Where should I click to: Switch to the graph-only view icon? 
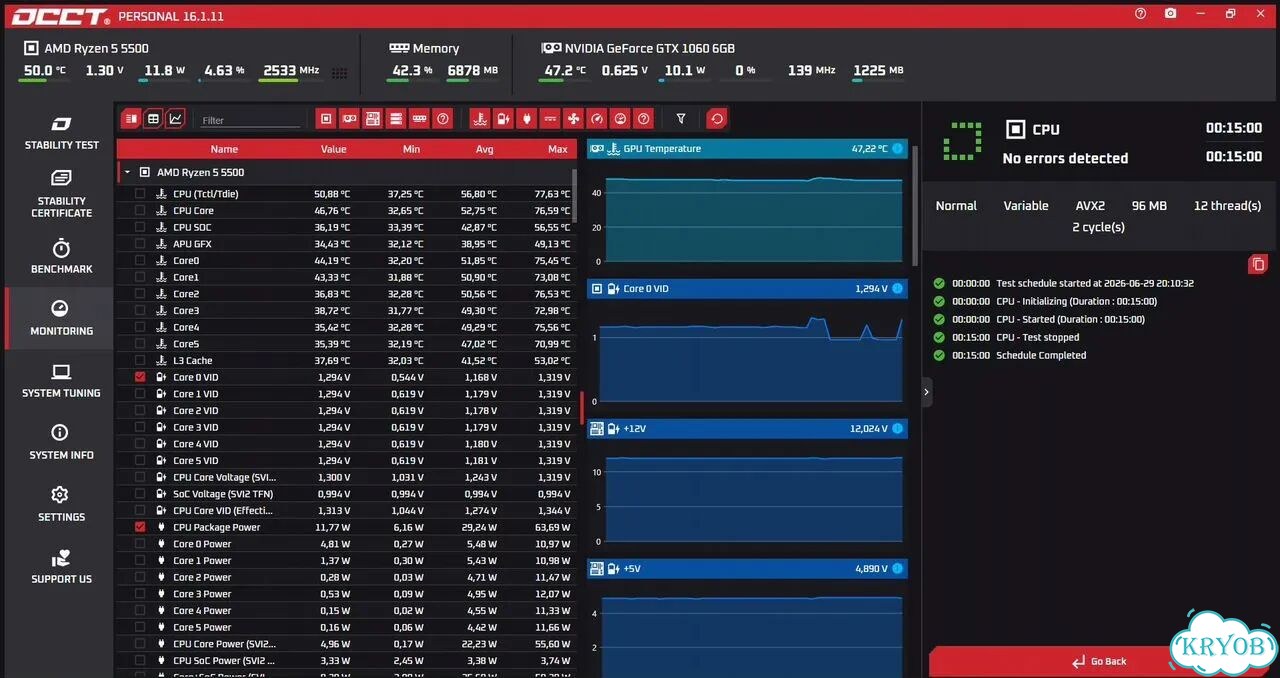pos(175,119)
